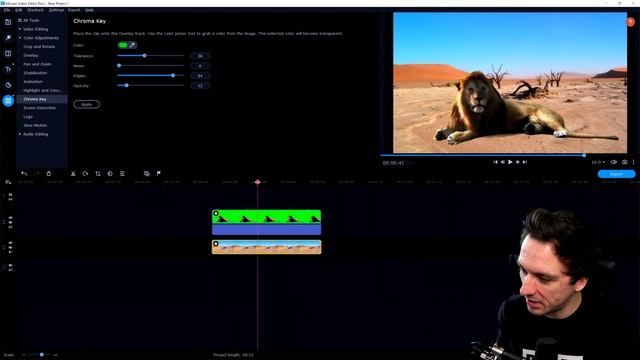This screenshot has height=360, width=640.
Task: Open the Filters wand tab in sidebar
Action: (8, 38)
